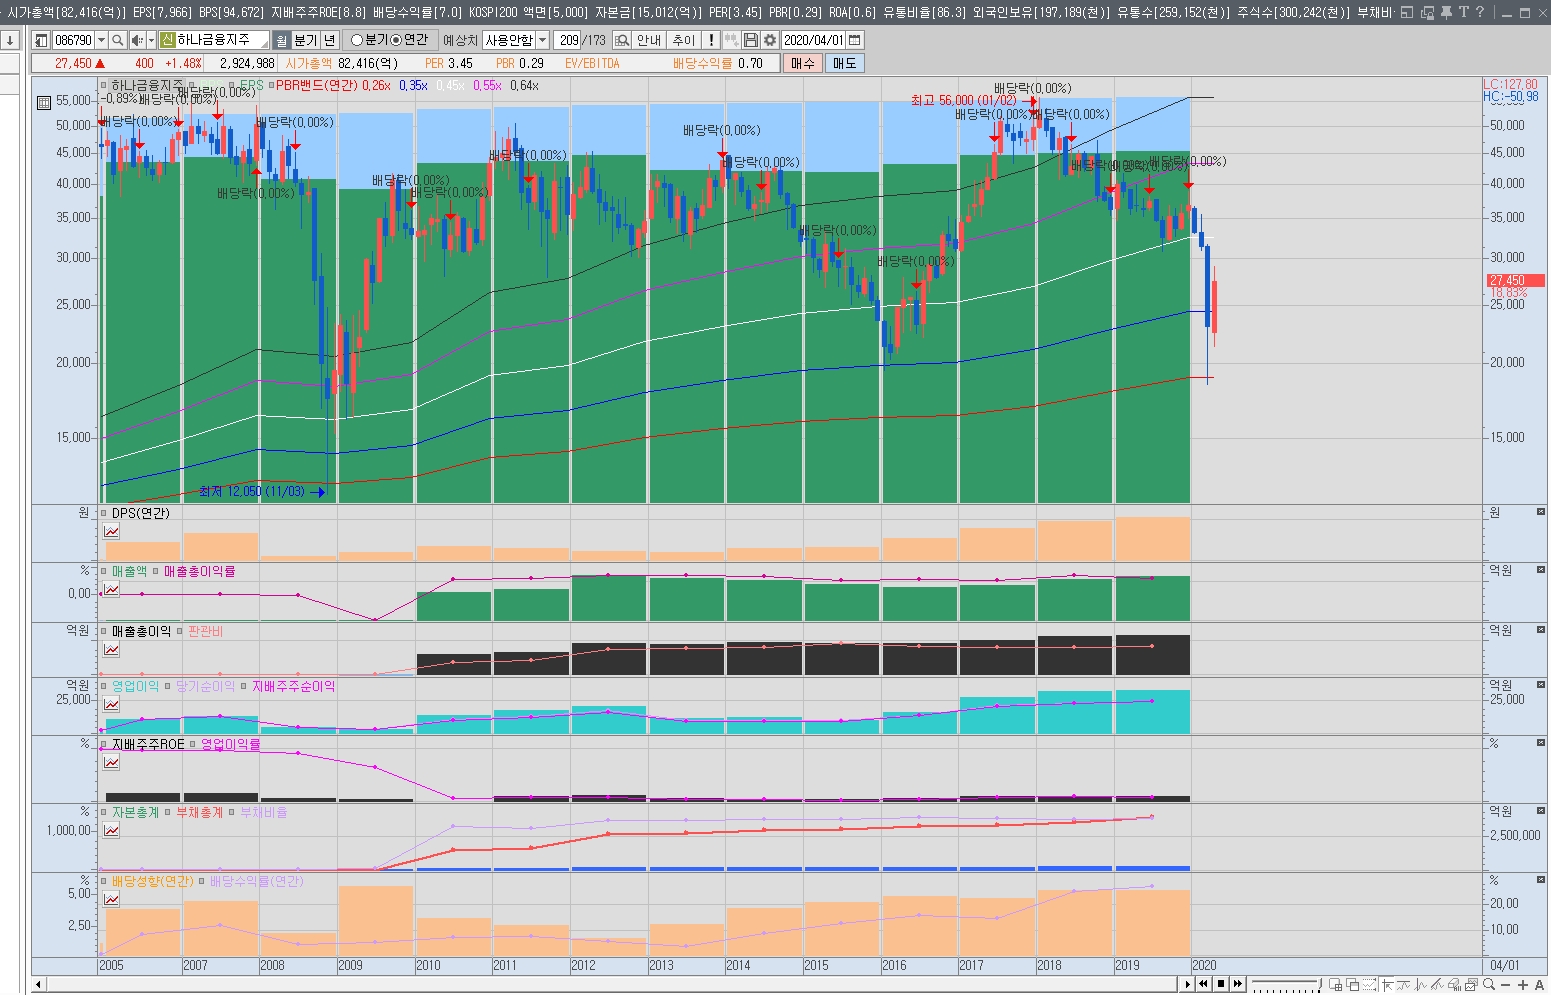The width and height of the screenshot is (1551, 995).
Task: Open the chart settings gear icon
Action: pyautogui.click(x=769, y=40)
